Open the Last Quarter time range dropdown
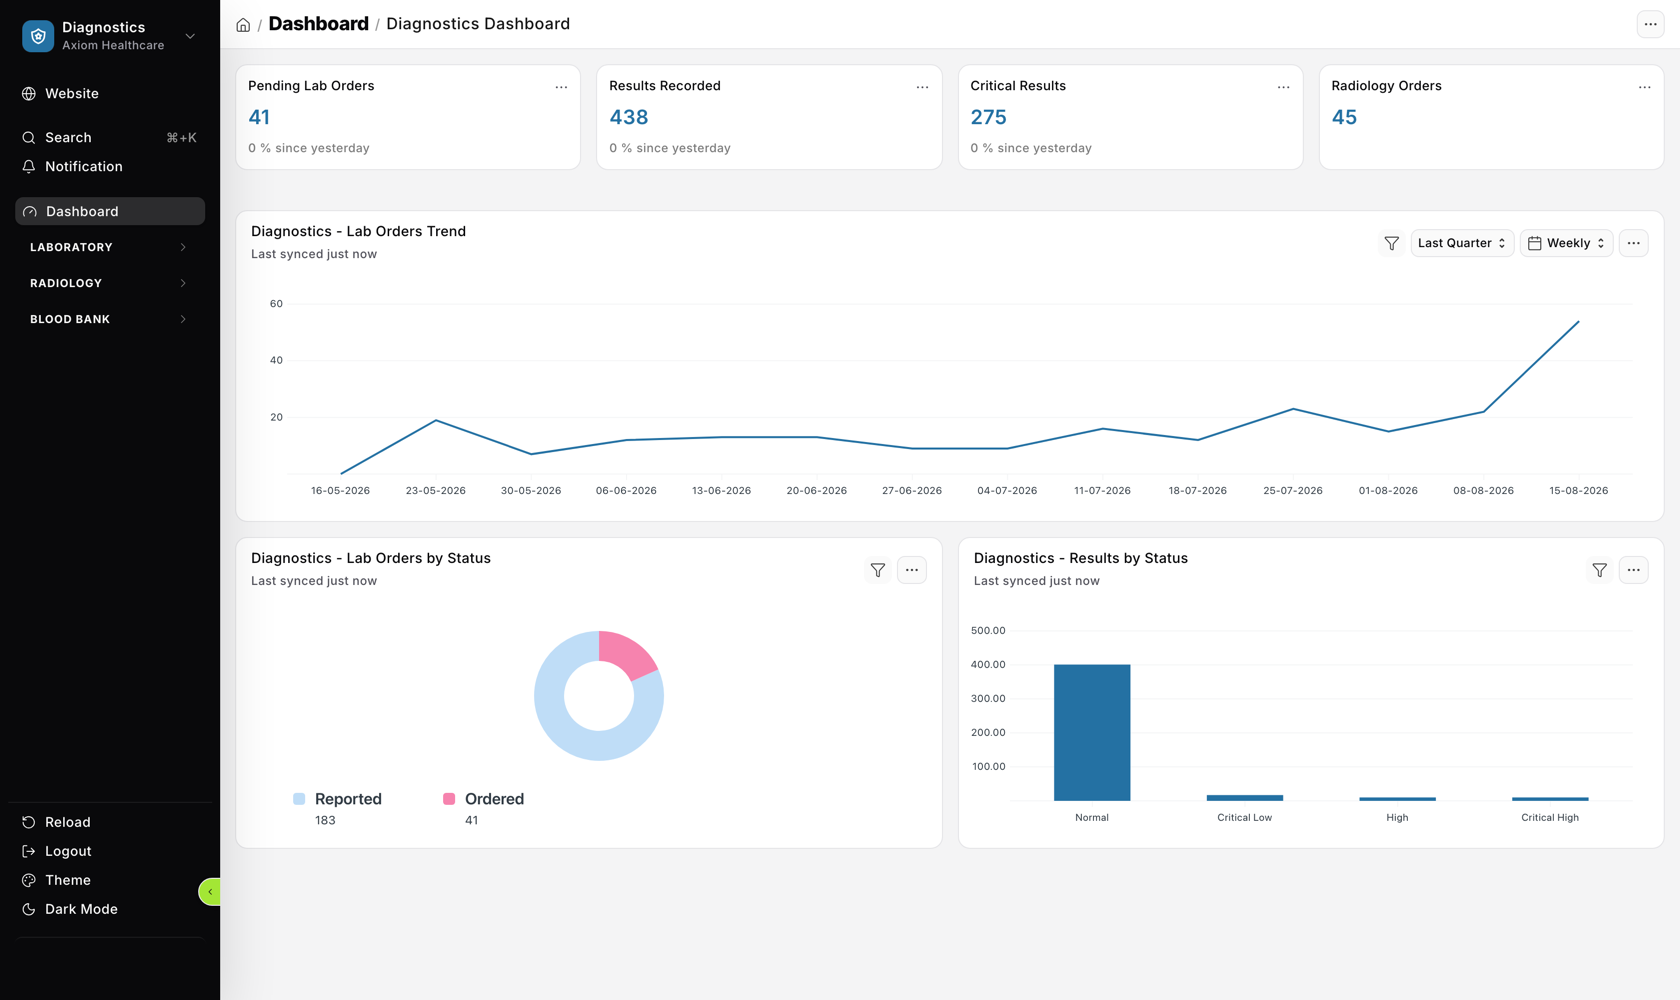Image resolution: width=1680 pixels, height=1000 pixels. (x=1462, y=243)
